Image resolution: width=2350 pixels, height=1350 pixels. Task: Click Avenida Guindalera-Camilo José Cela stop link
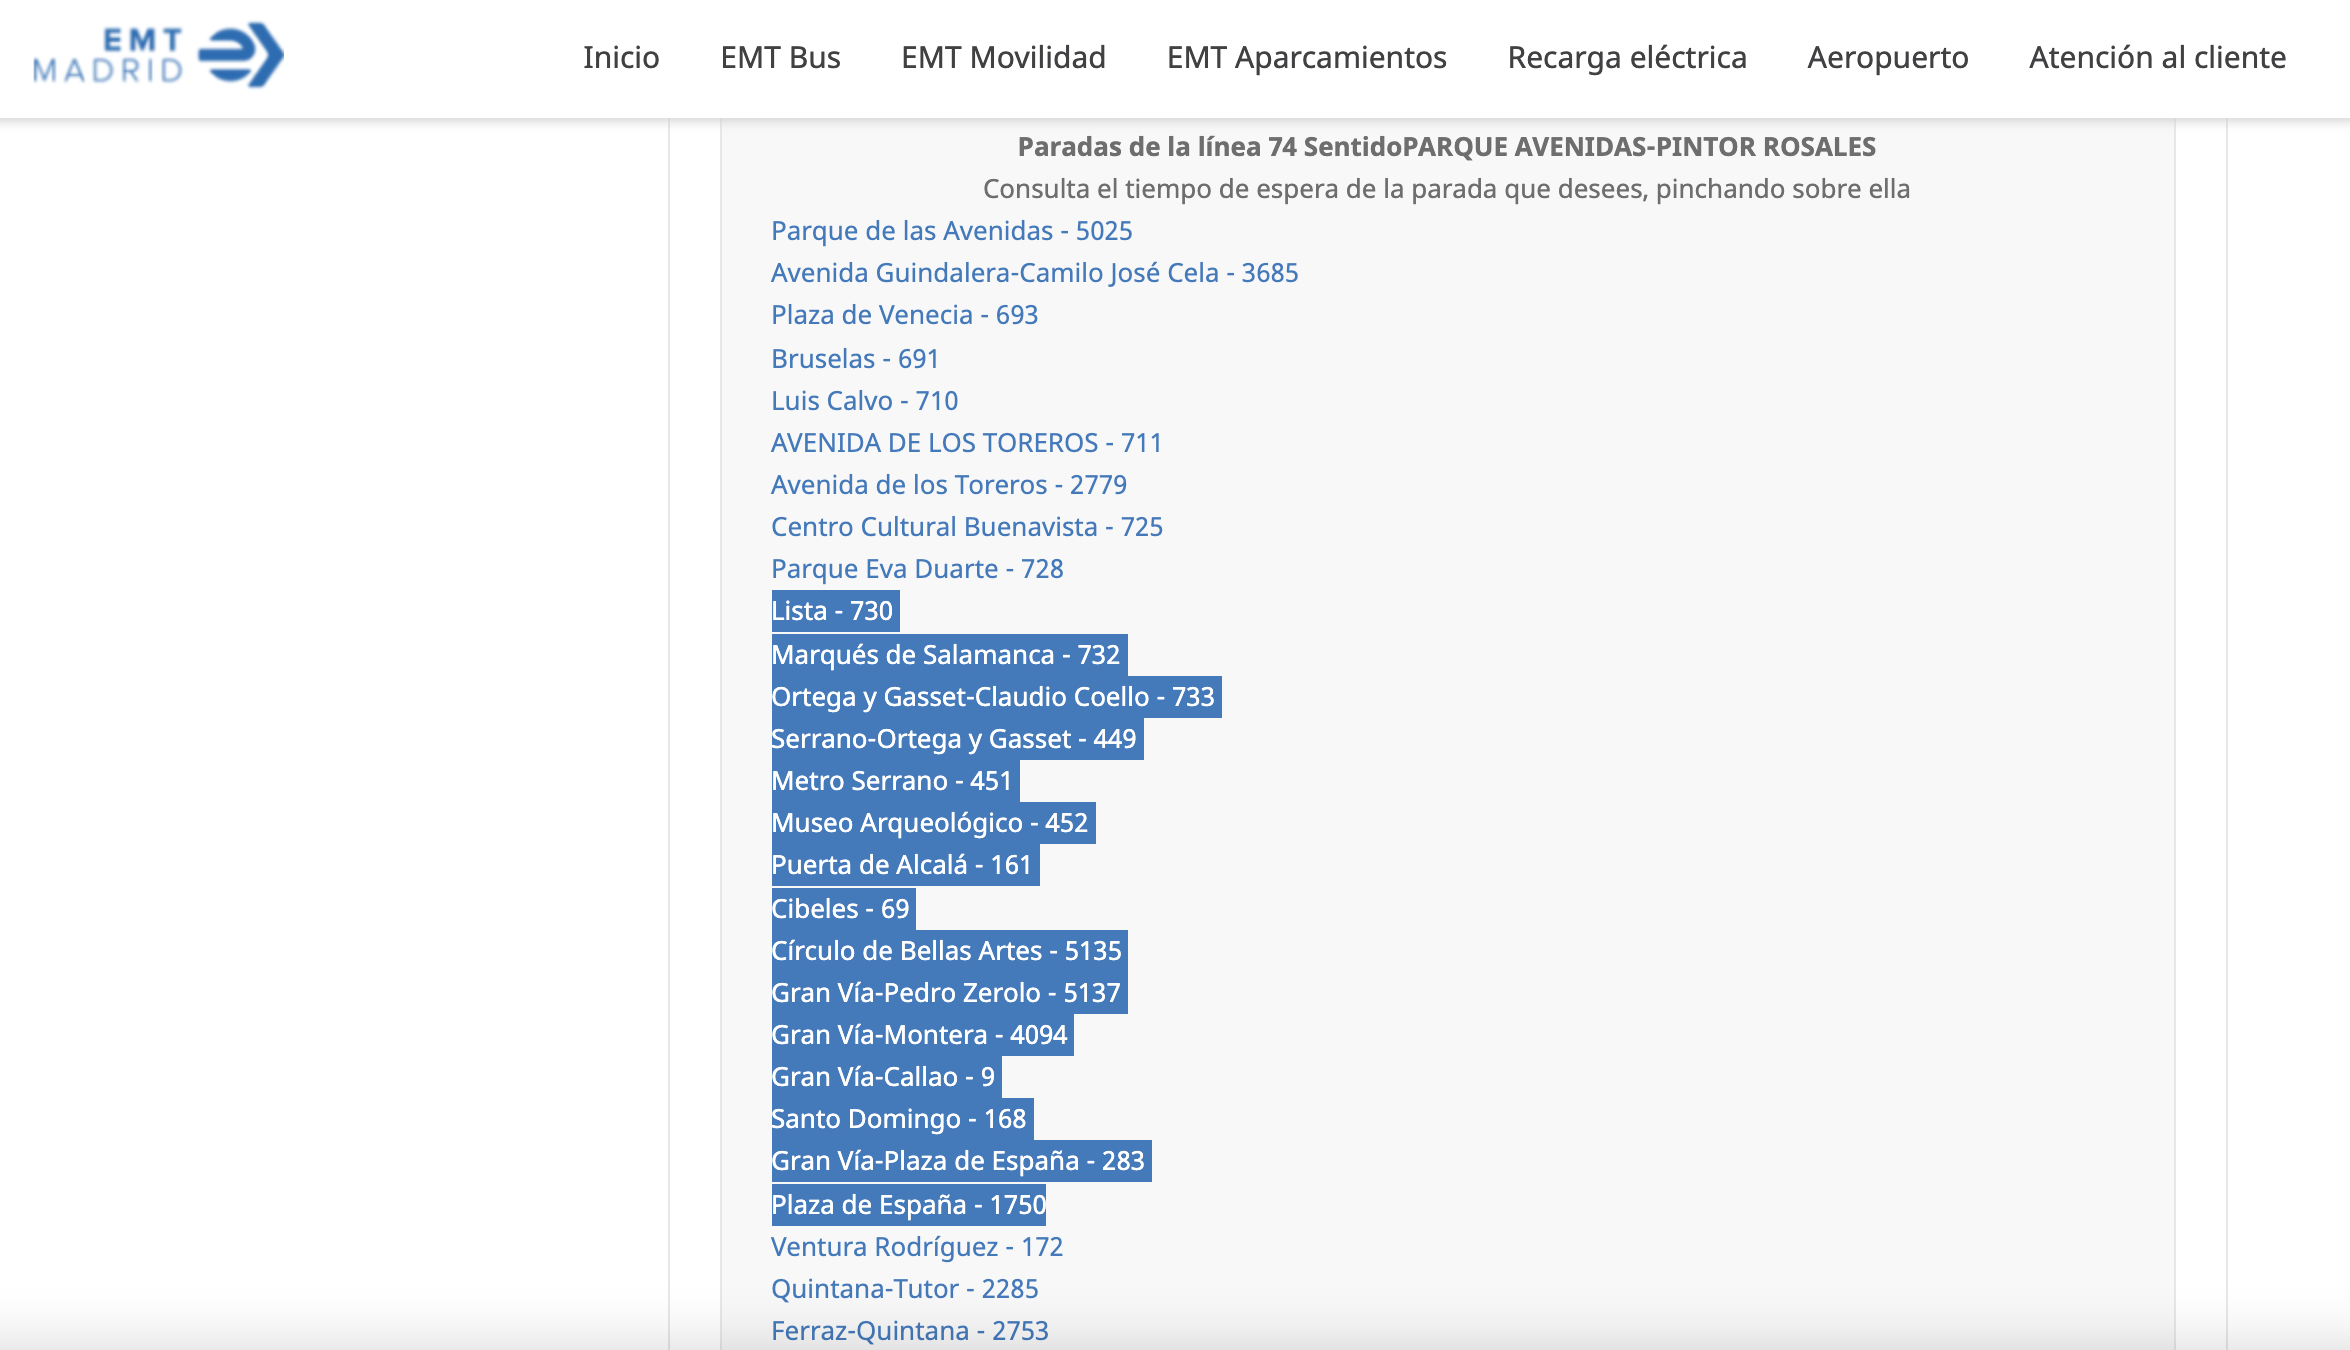click(1034, 273)
